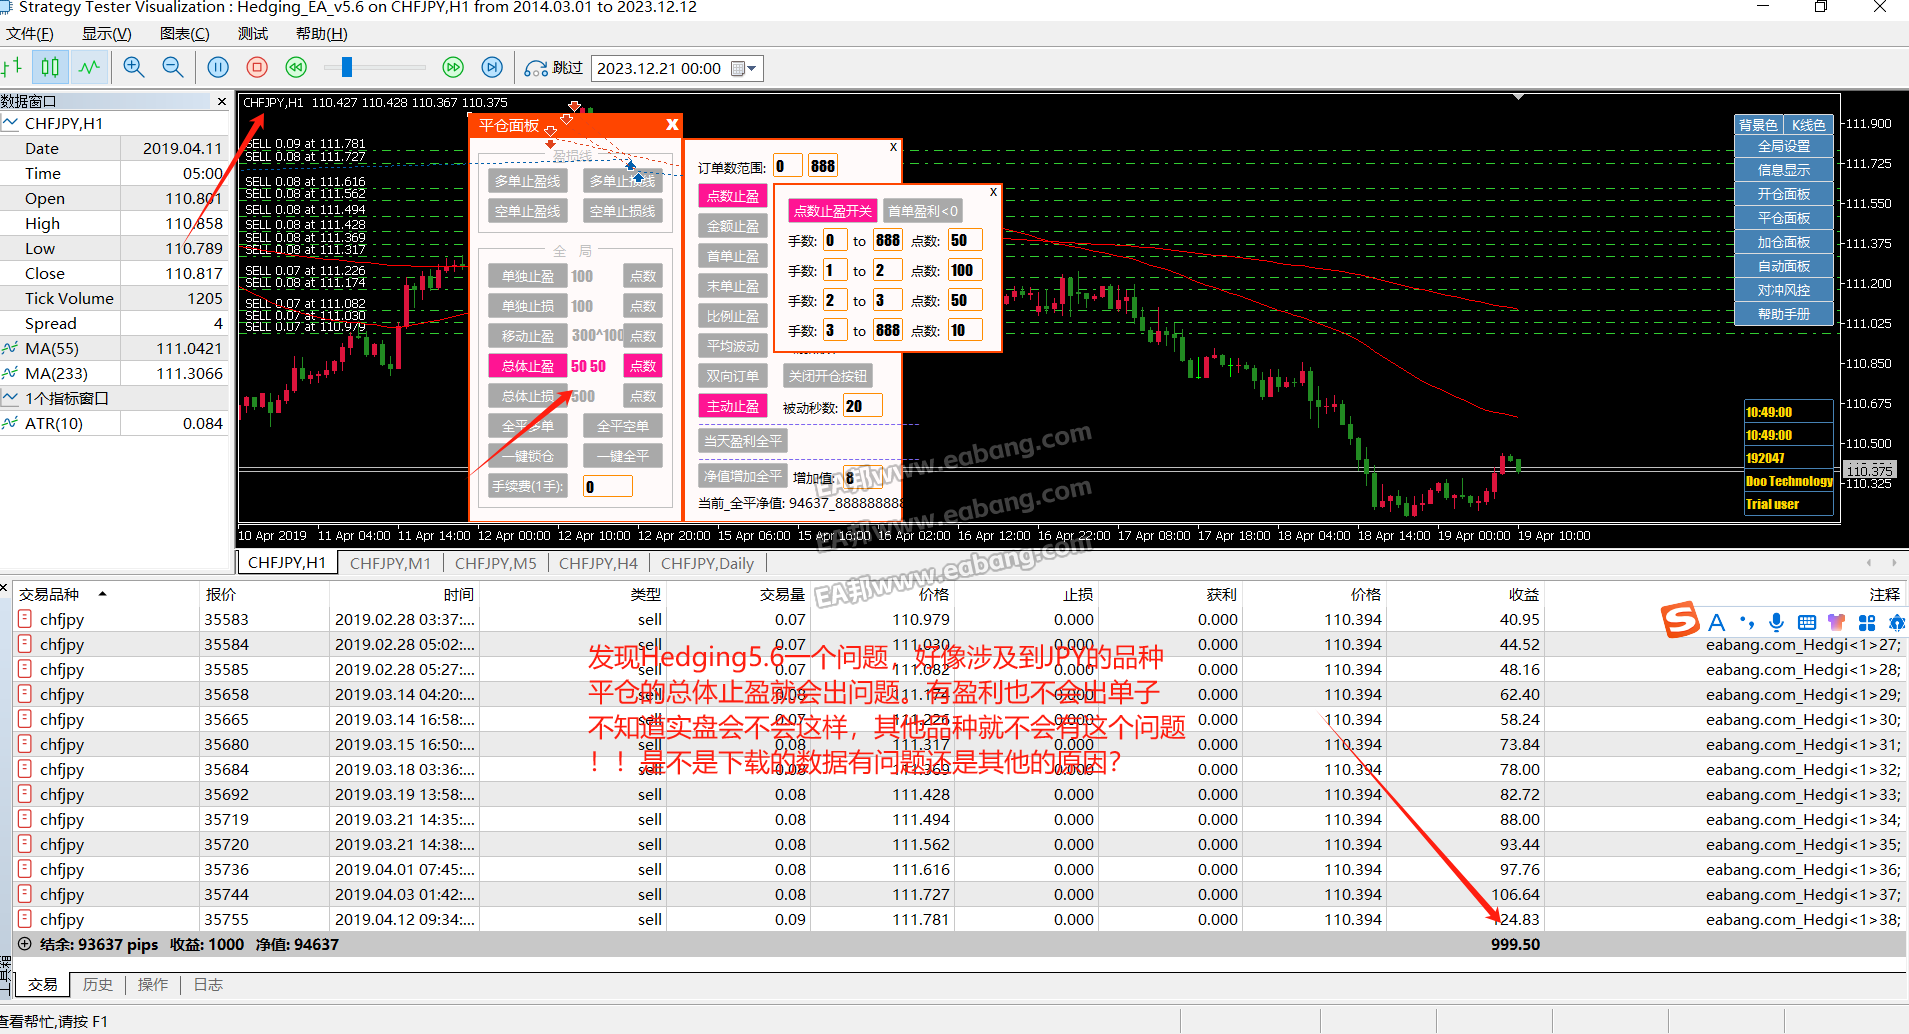
Task: Select the candlestick chart icon
Action: click(x=50, y=67)
